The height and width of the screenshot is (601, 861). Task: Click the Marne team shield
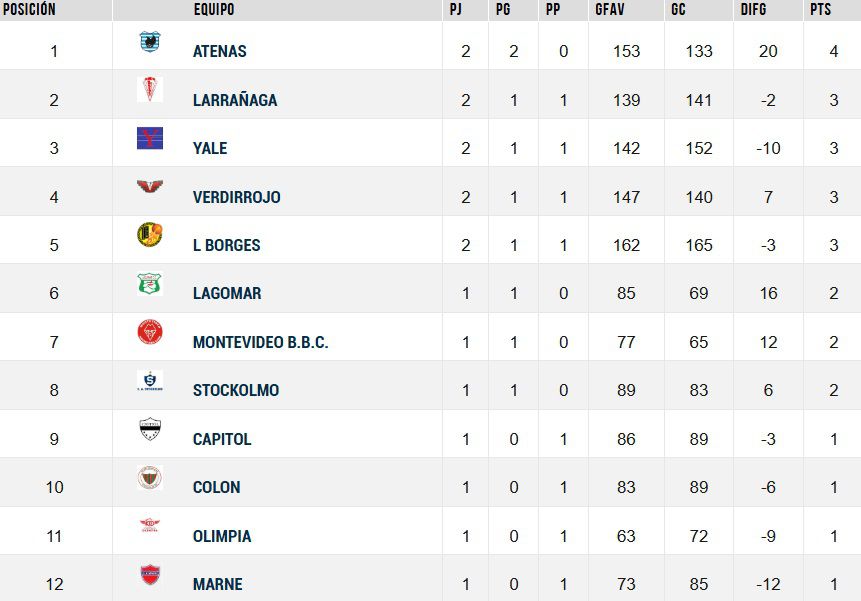pos(149,576)
